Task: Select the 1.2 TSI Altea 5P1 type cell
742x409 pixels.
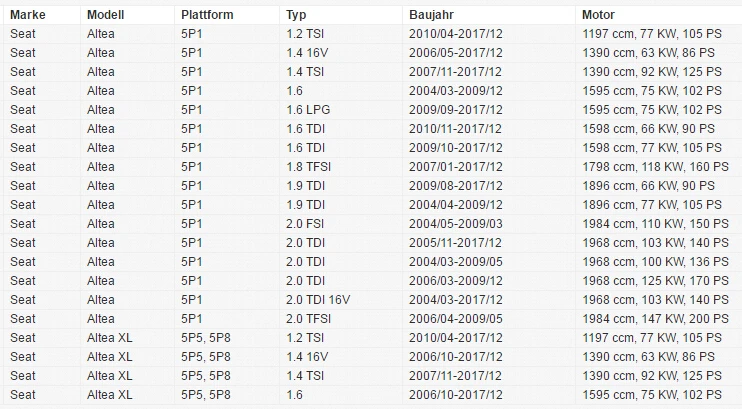Action: click(x=305, y=34)
